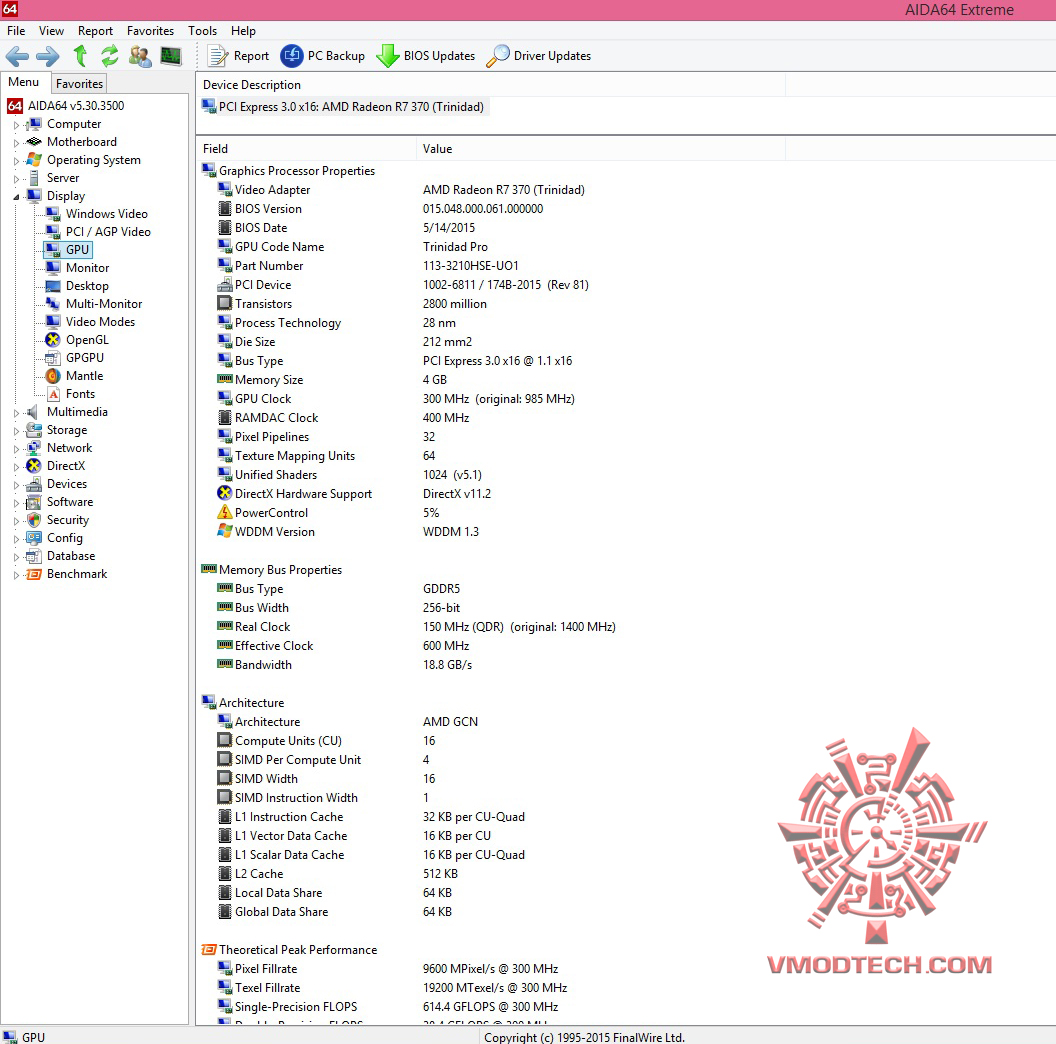Open the Tools menu
The width and height of the screenshot is (1056, 1044).
click(x=202, y=31)
